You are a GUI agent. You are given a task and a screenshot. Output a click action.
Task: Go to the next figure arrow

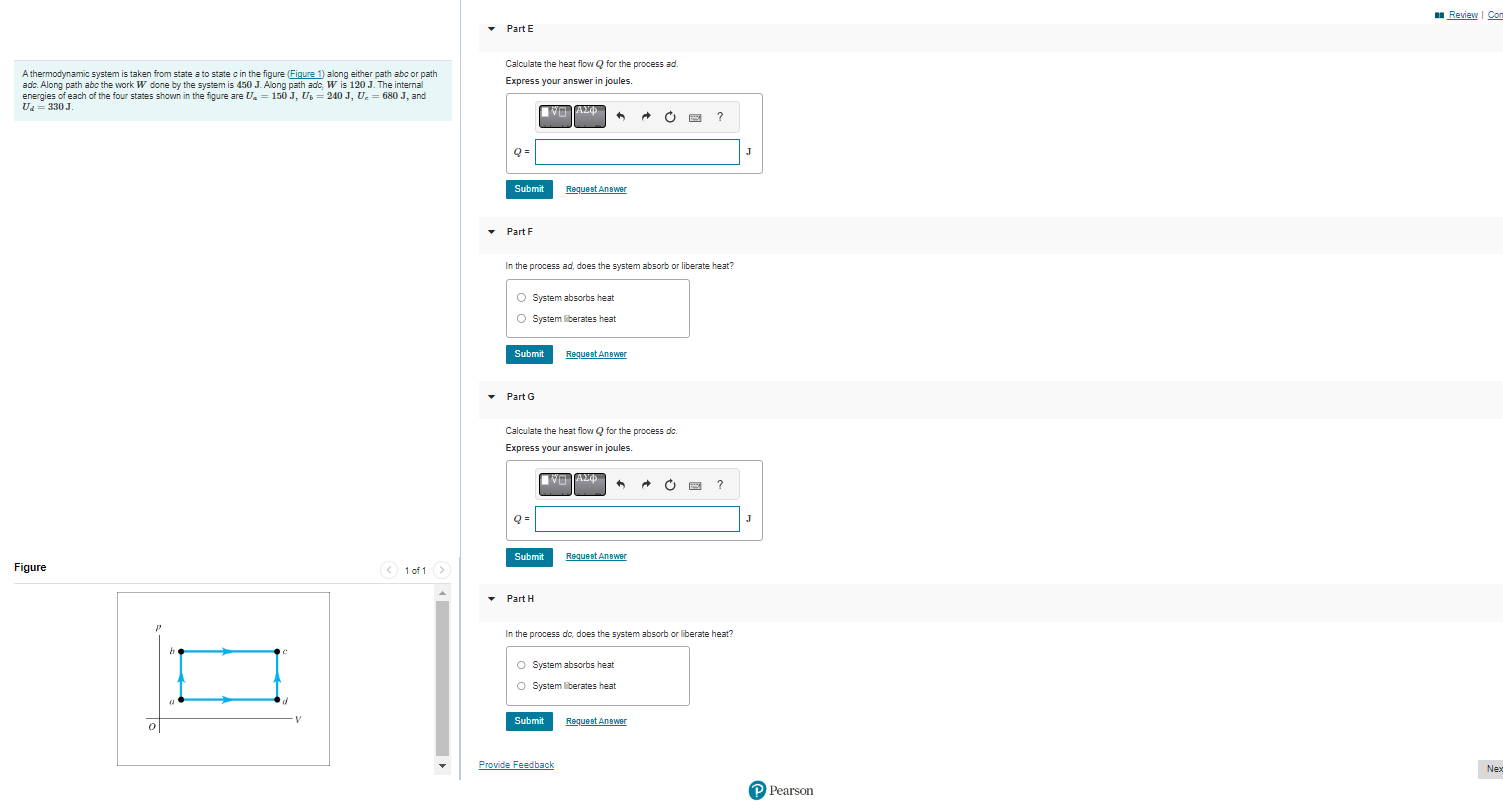pos(443,570)
